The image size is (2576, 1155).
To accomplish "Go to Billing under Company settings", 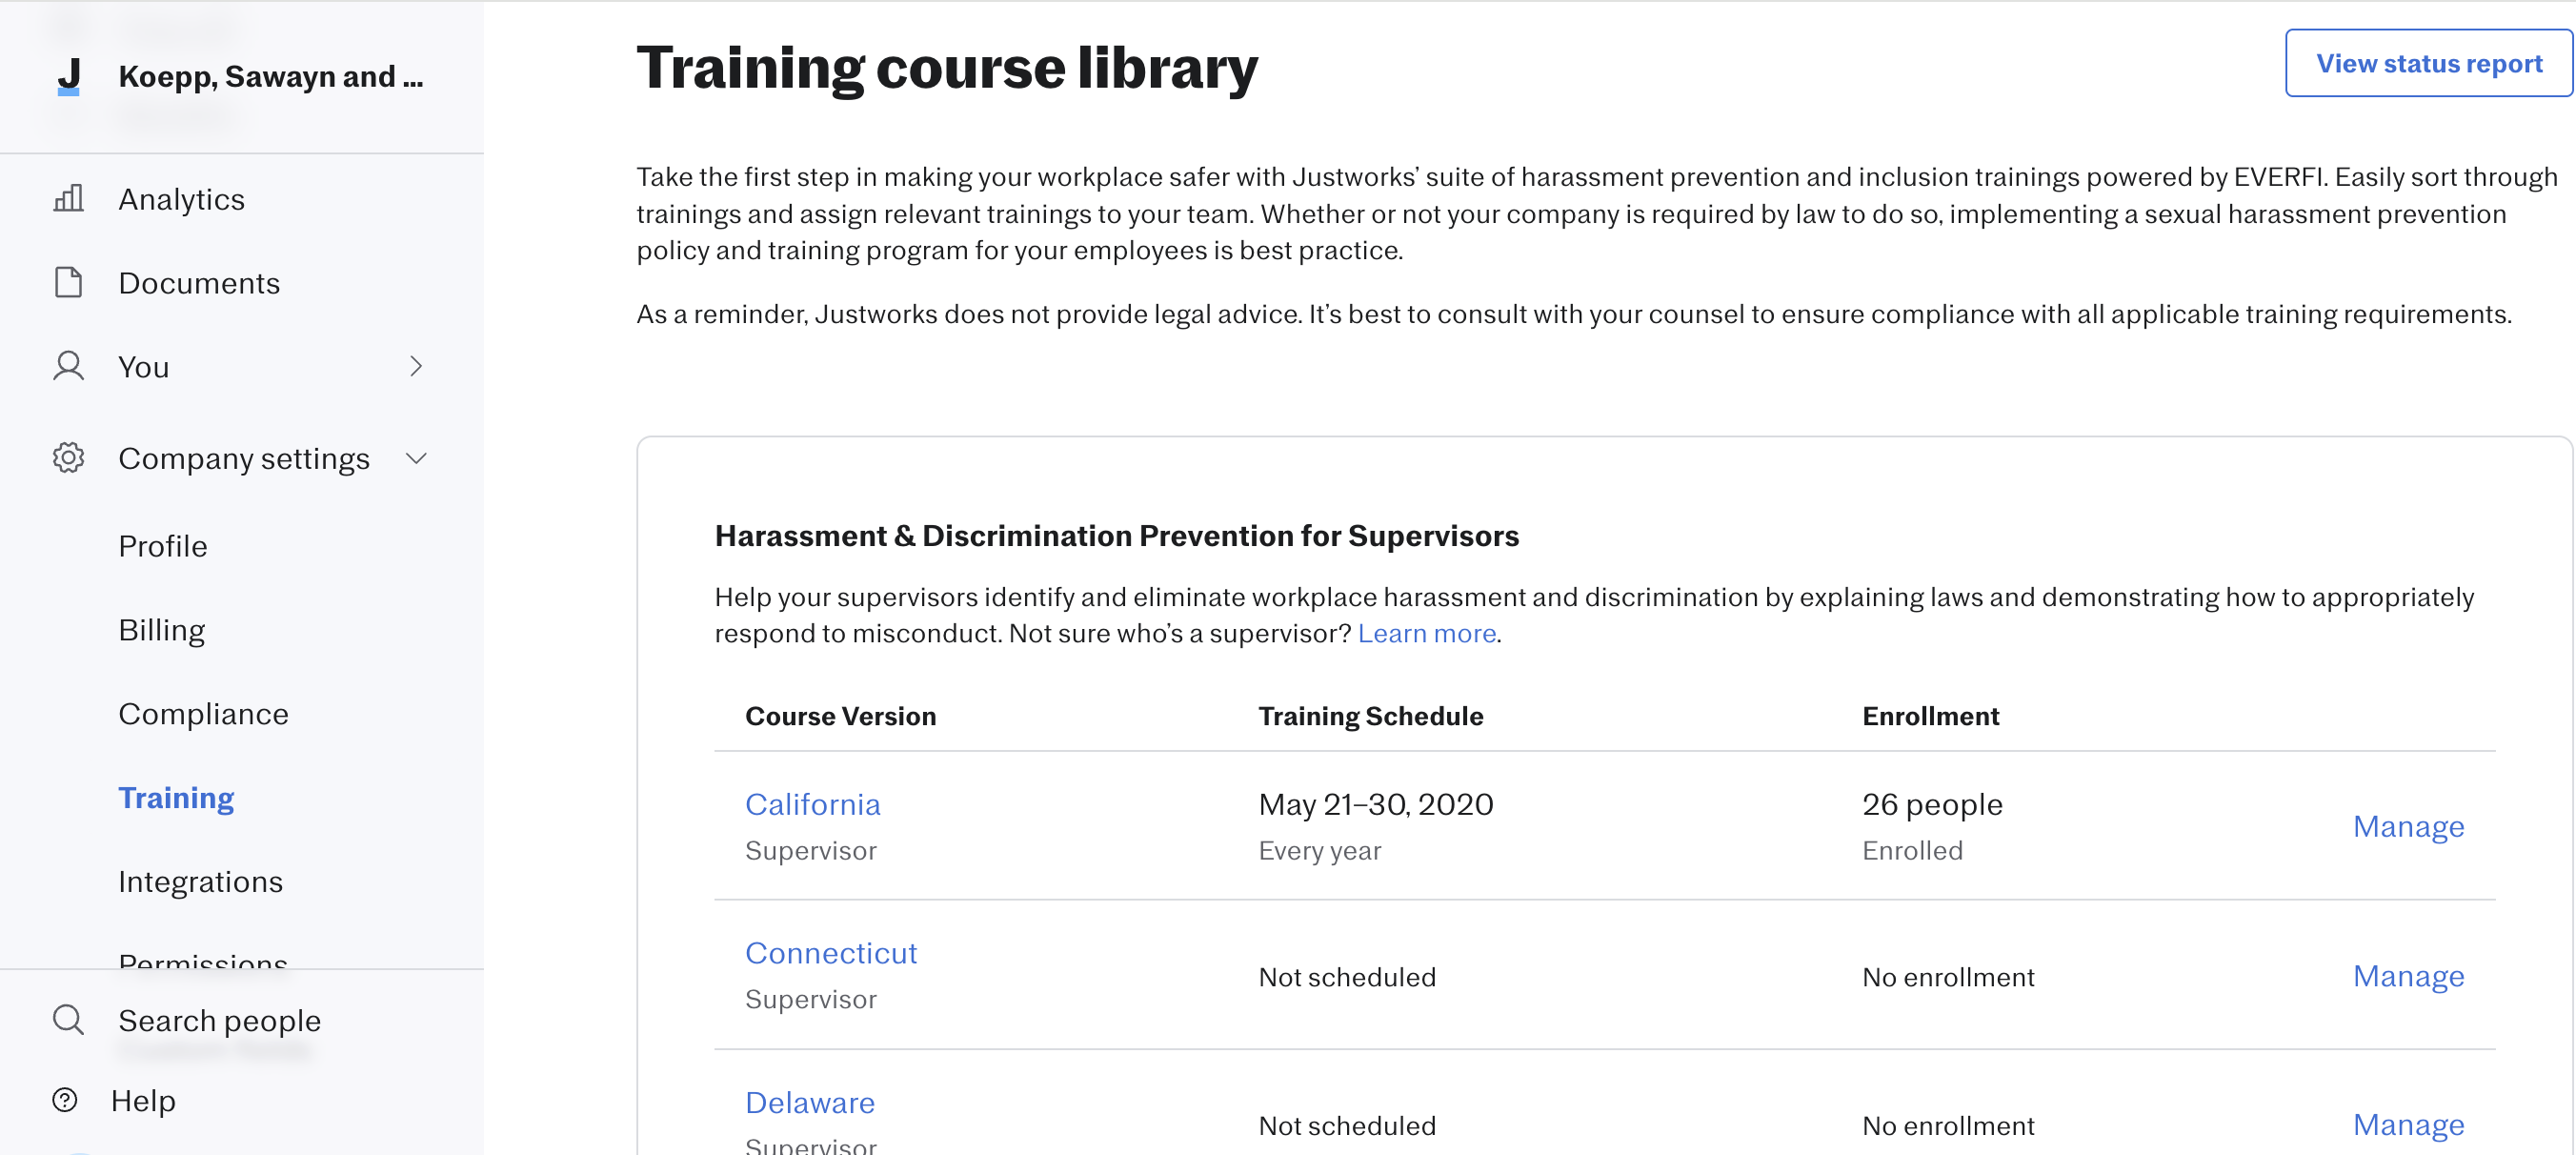I will (x=162, y=630).
